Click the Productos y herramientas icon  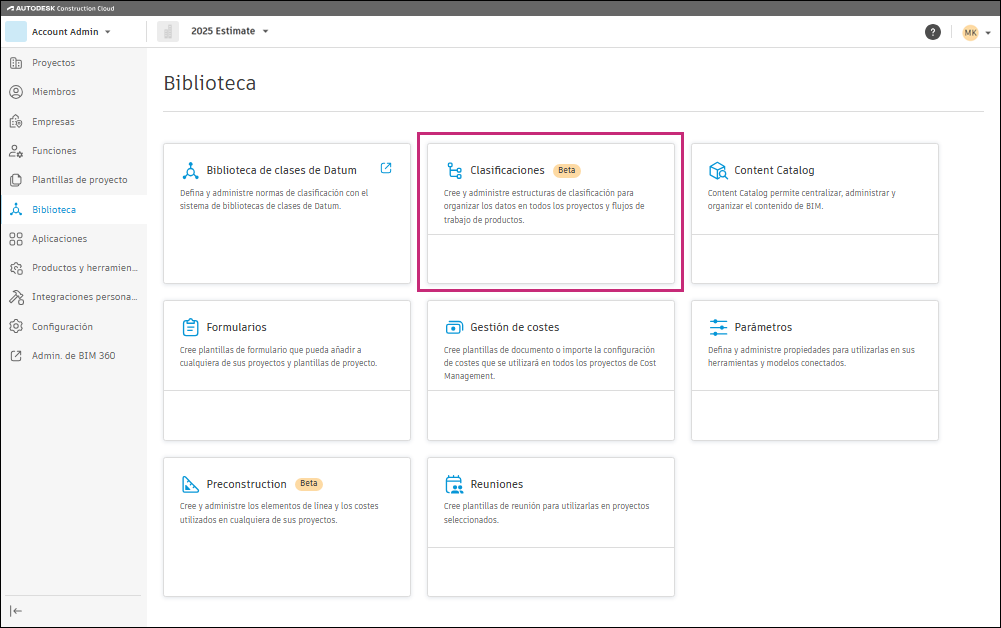(x=16, y=268)
